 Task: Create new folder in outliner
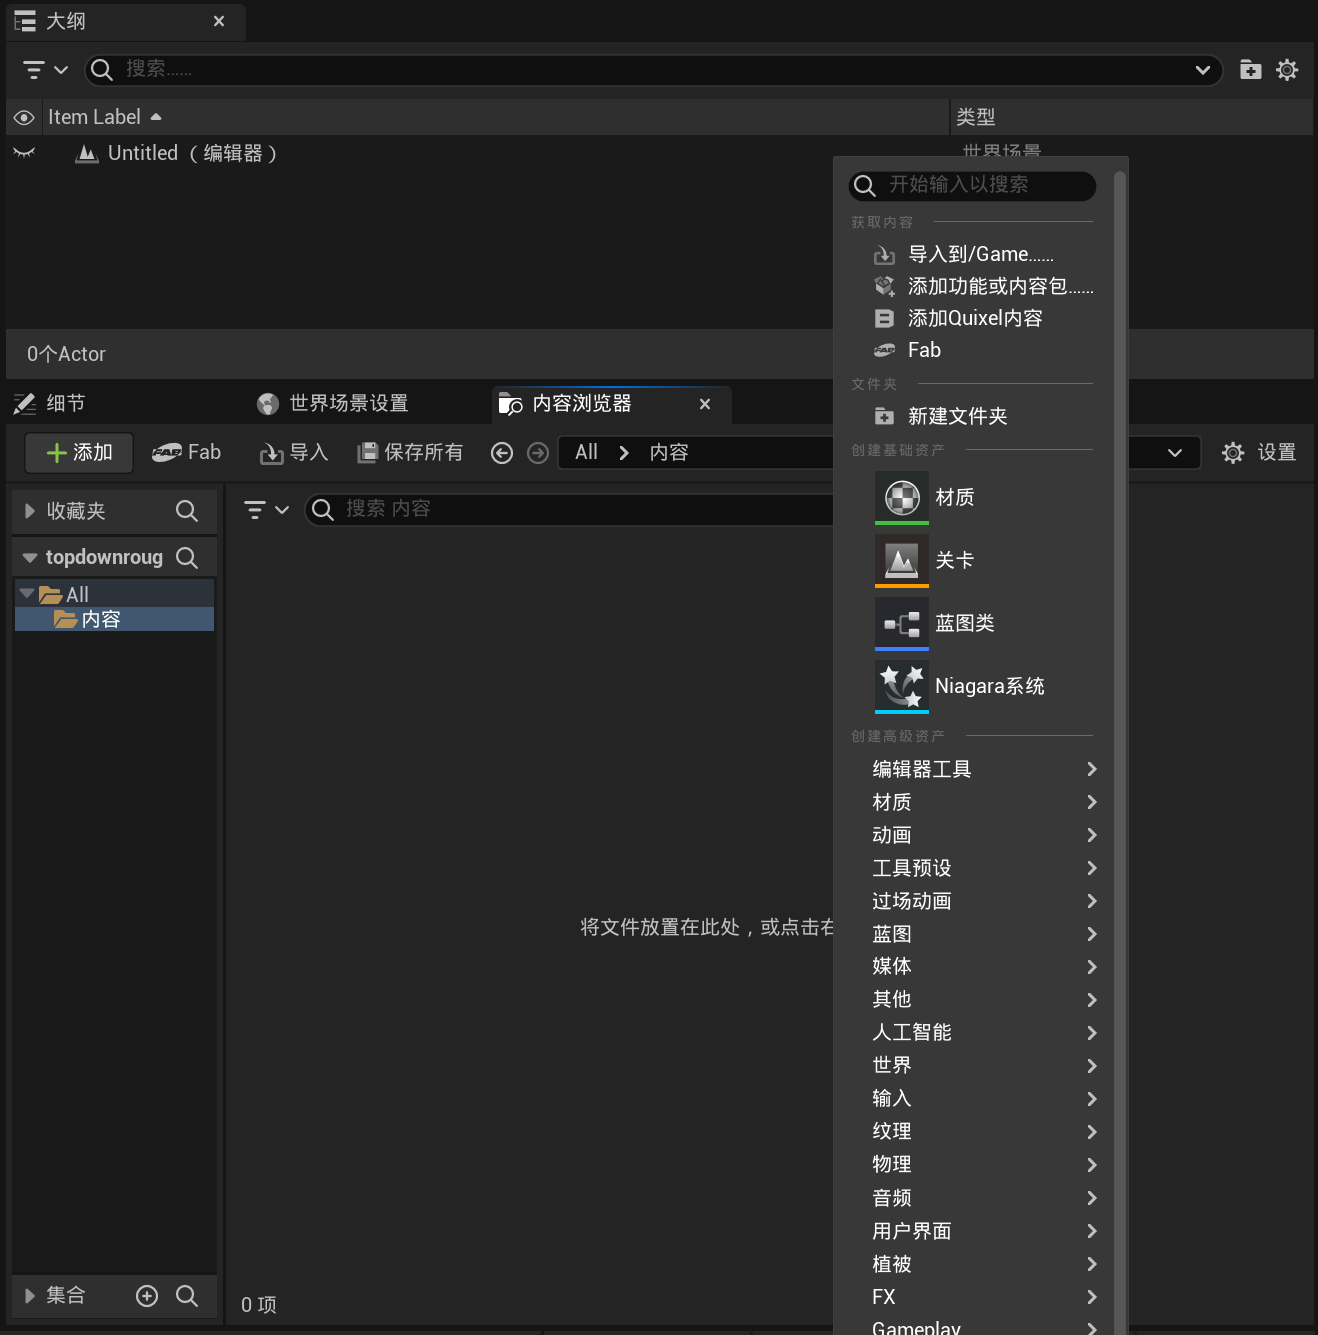pos(1250,70)
